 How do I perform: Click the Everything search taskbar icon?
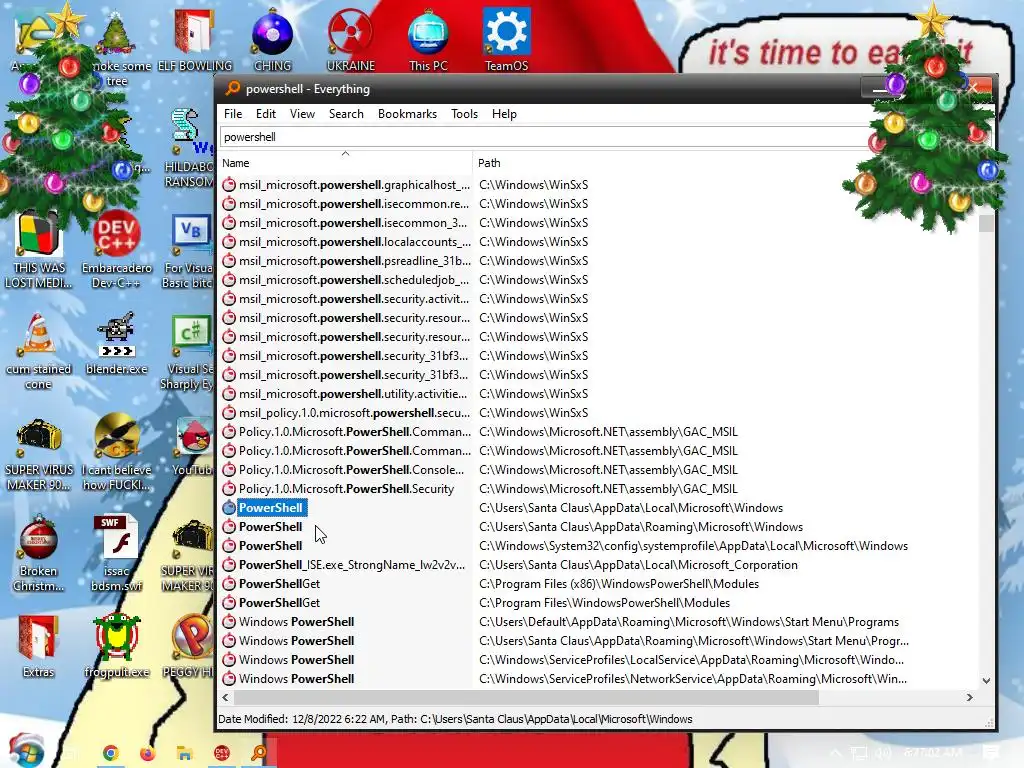tap(259, 754)
